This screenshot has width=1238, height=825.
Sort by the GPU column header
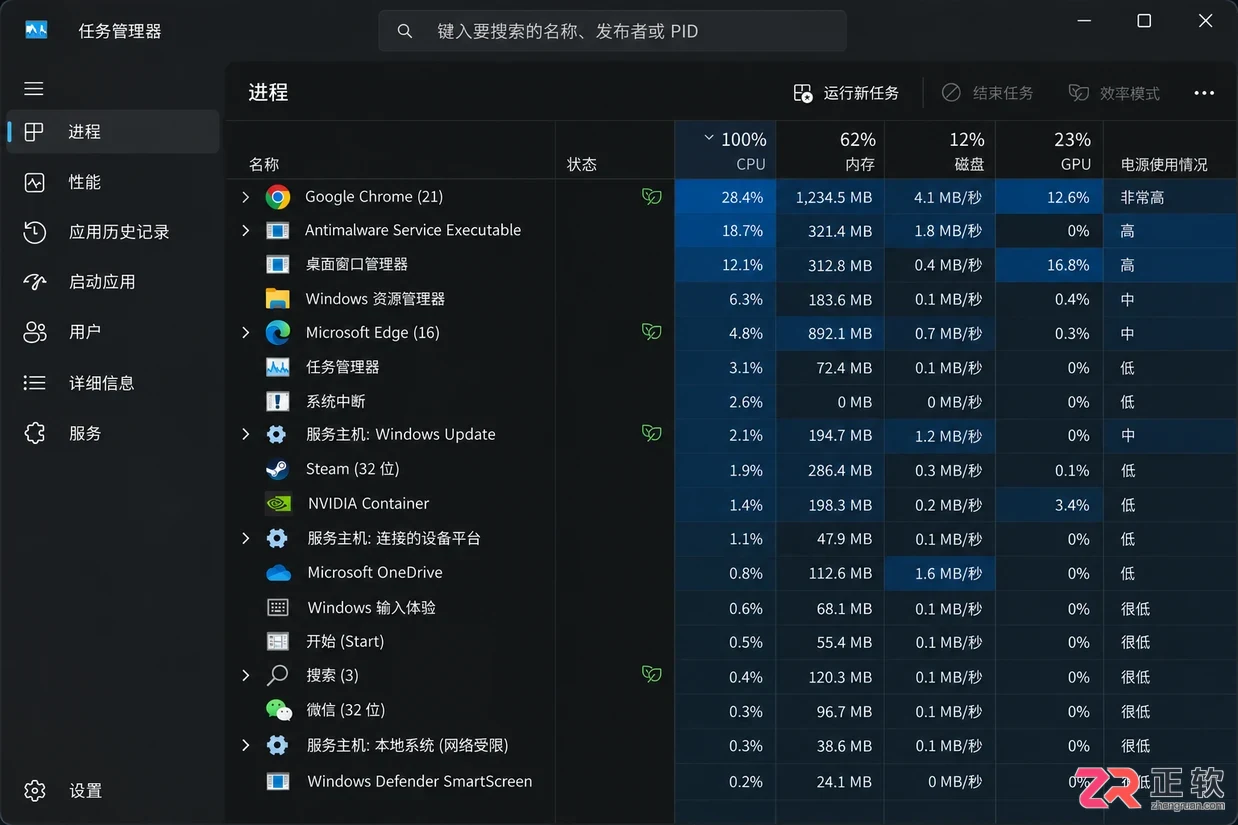1050,151
